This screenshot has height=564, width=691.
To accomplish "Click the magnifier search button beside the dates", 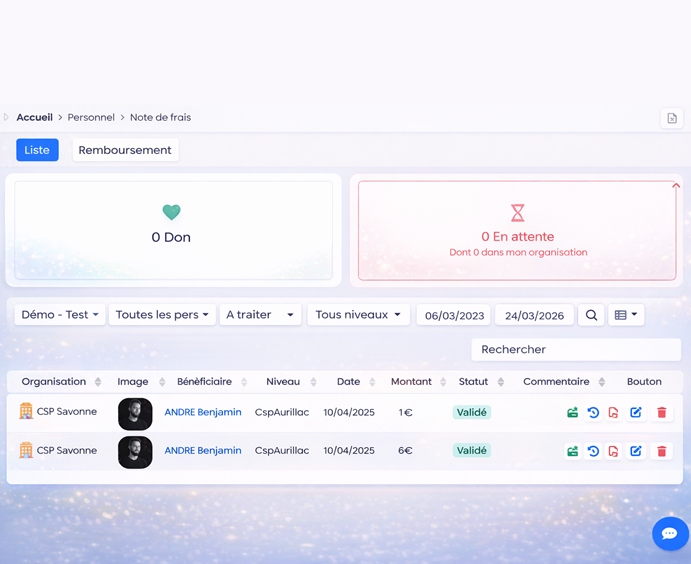I will (x=592, y=315).
